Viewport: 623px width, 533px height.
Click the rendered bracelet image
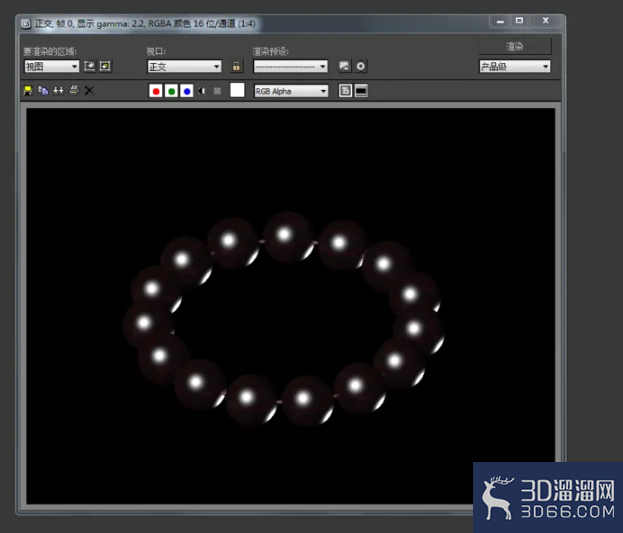pos(290,306)
